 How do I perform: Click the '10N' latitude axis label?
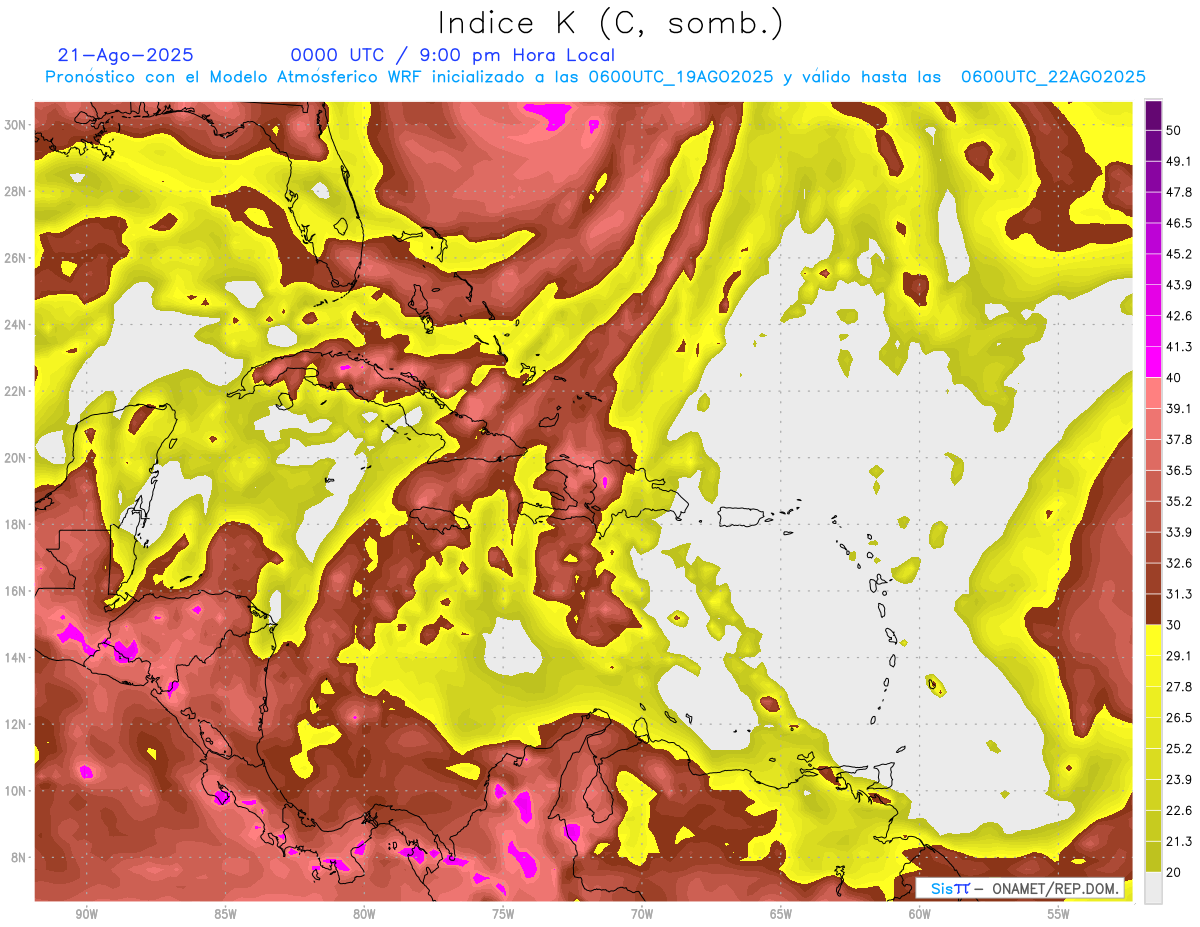tap(16, 791)
